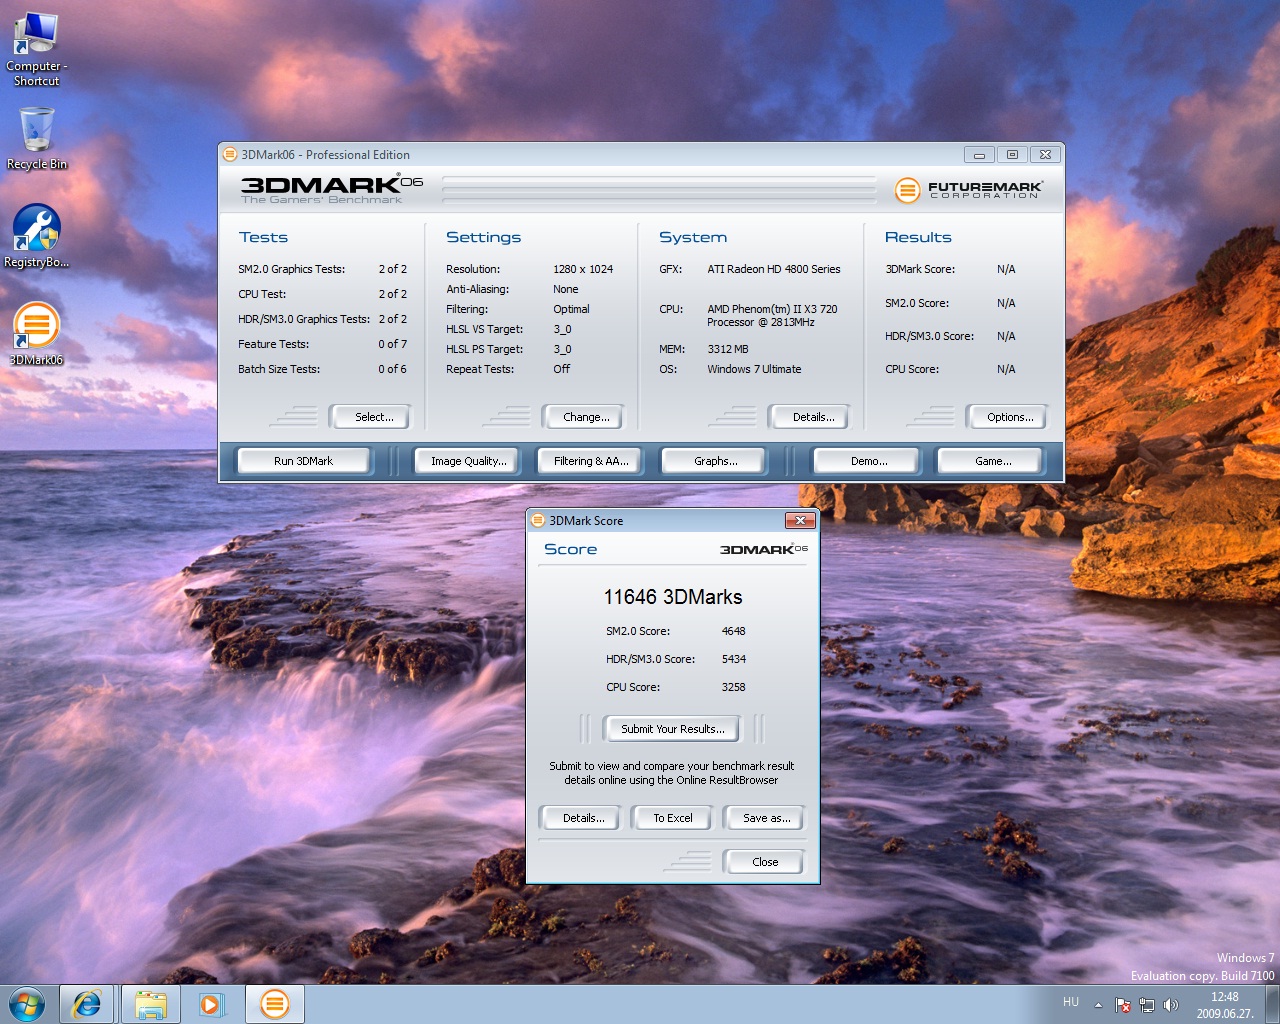Open the volume speaker tray icon
Screen dimensions: 1280x1024
click(x=1171, y=1004)
